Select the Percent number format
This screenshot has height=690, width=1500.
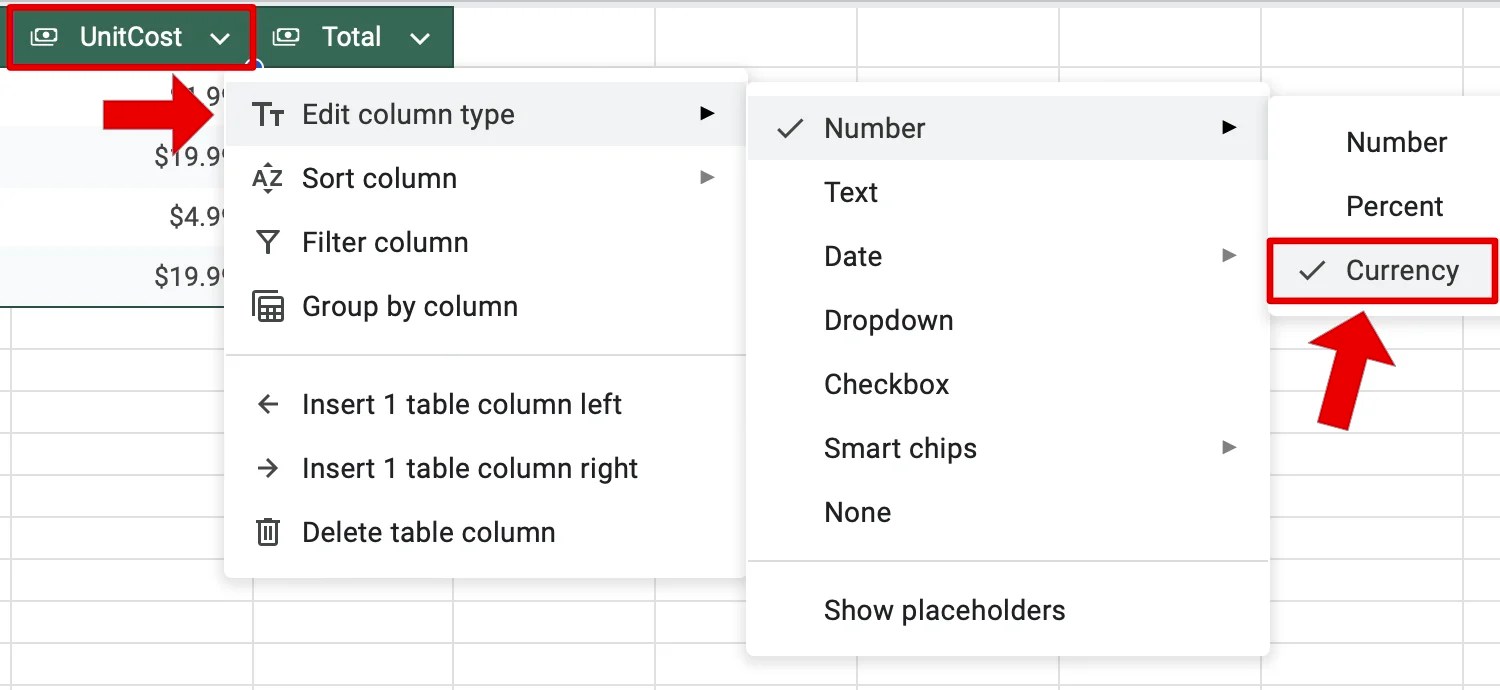(1395, 206)
